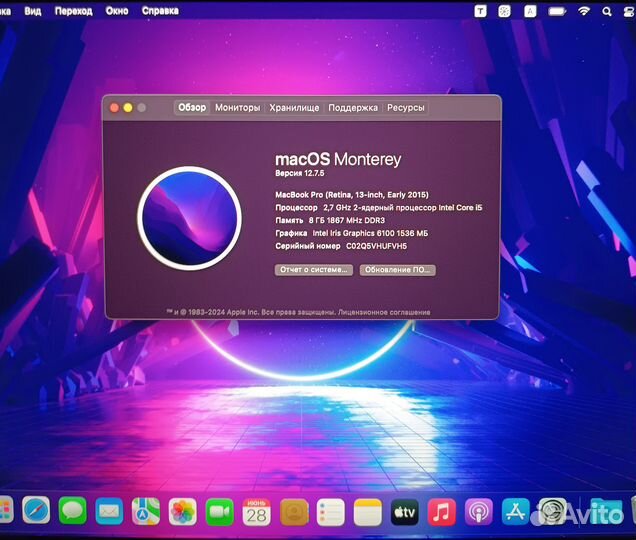Open System Preferences gear in Dock
636x540 pixels.
point(552,511)
